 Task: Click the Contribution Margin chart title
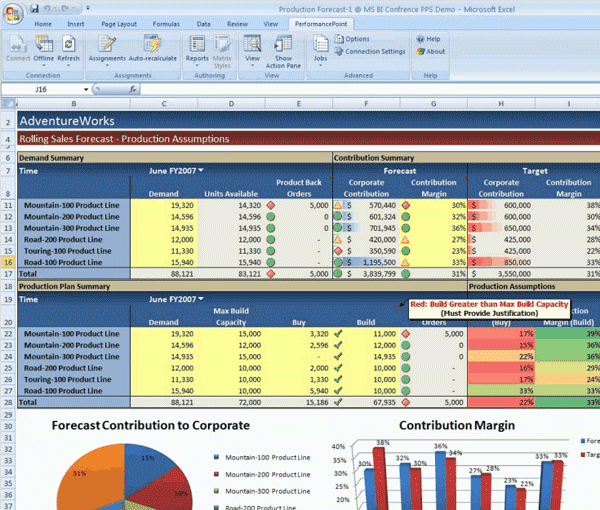coord(457,425)
